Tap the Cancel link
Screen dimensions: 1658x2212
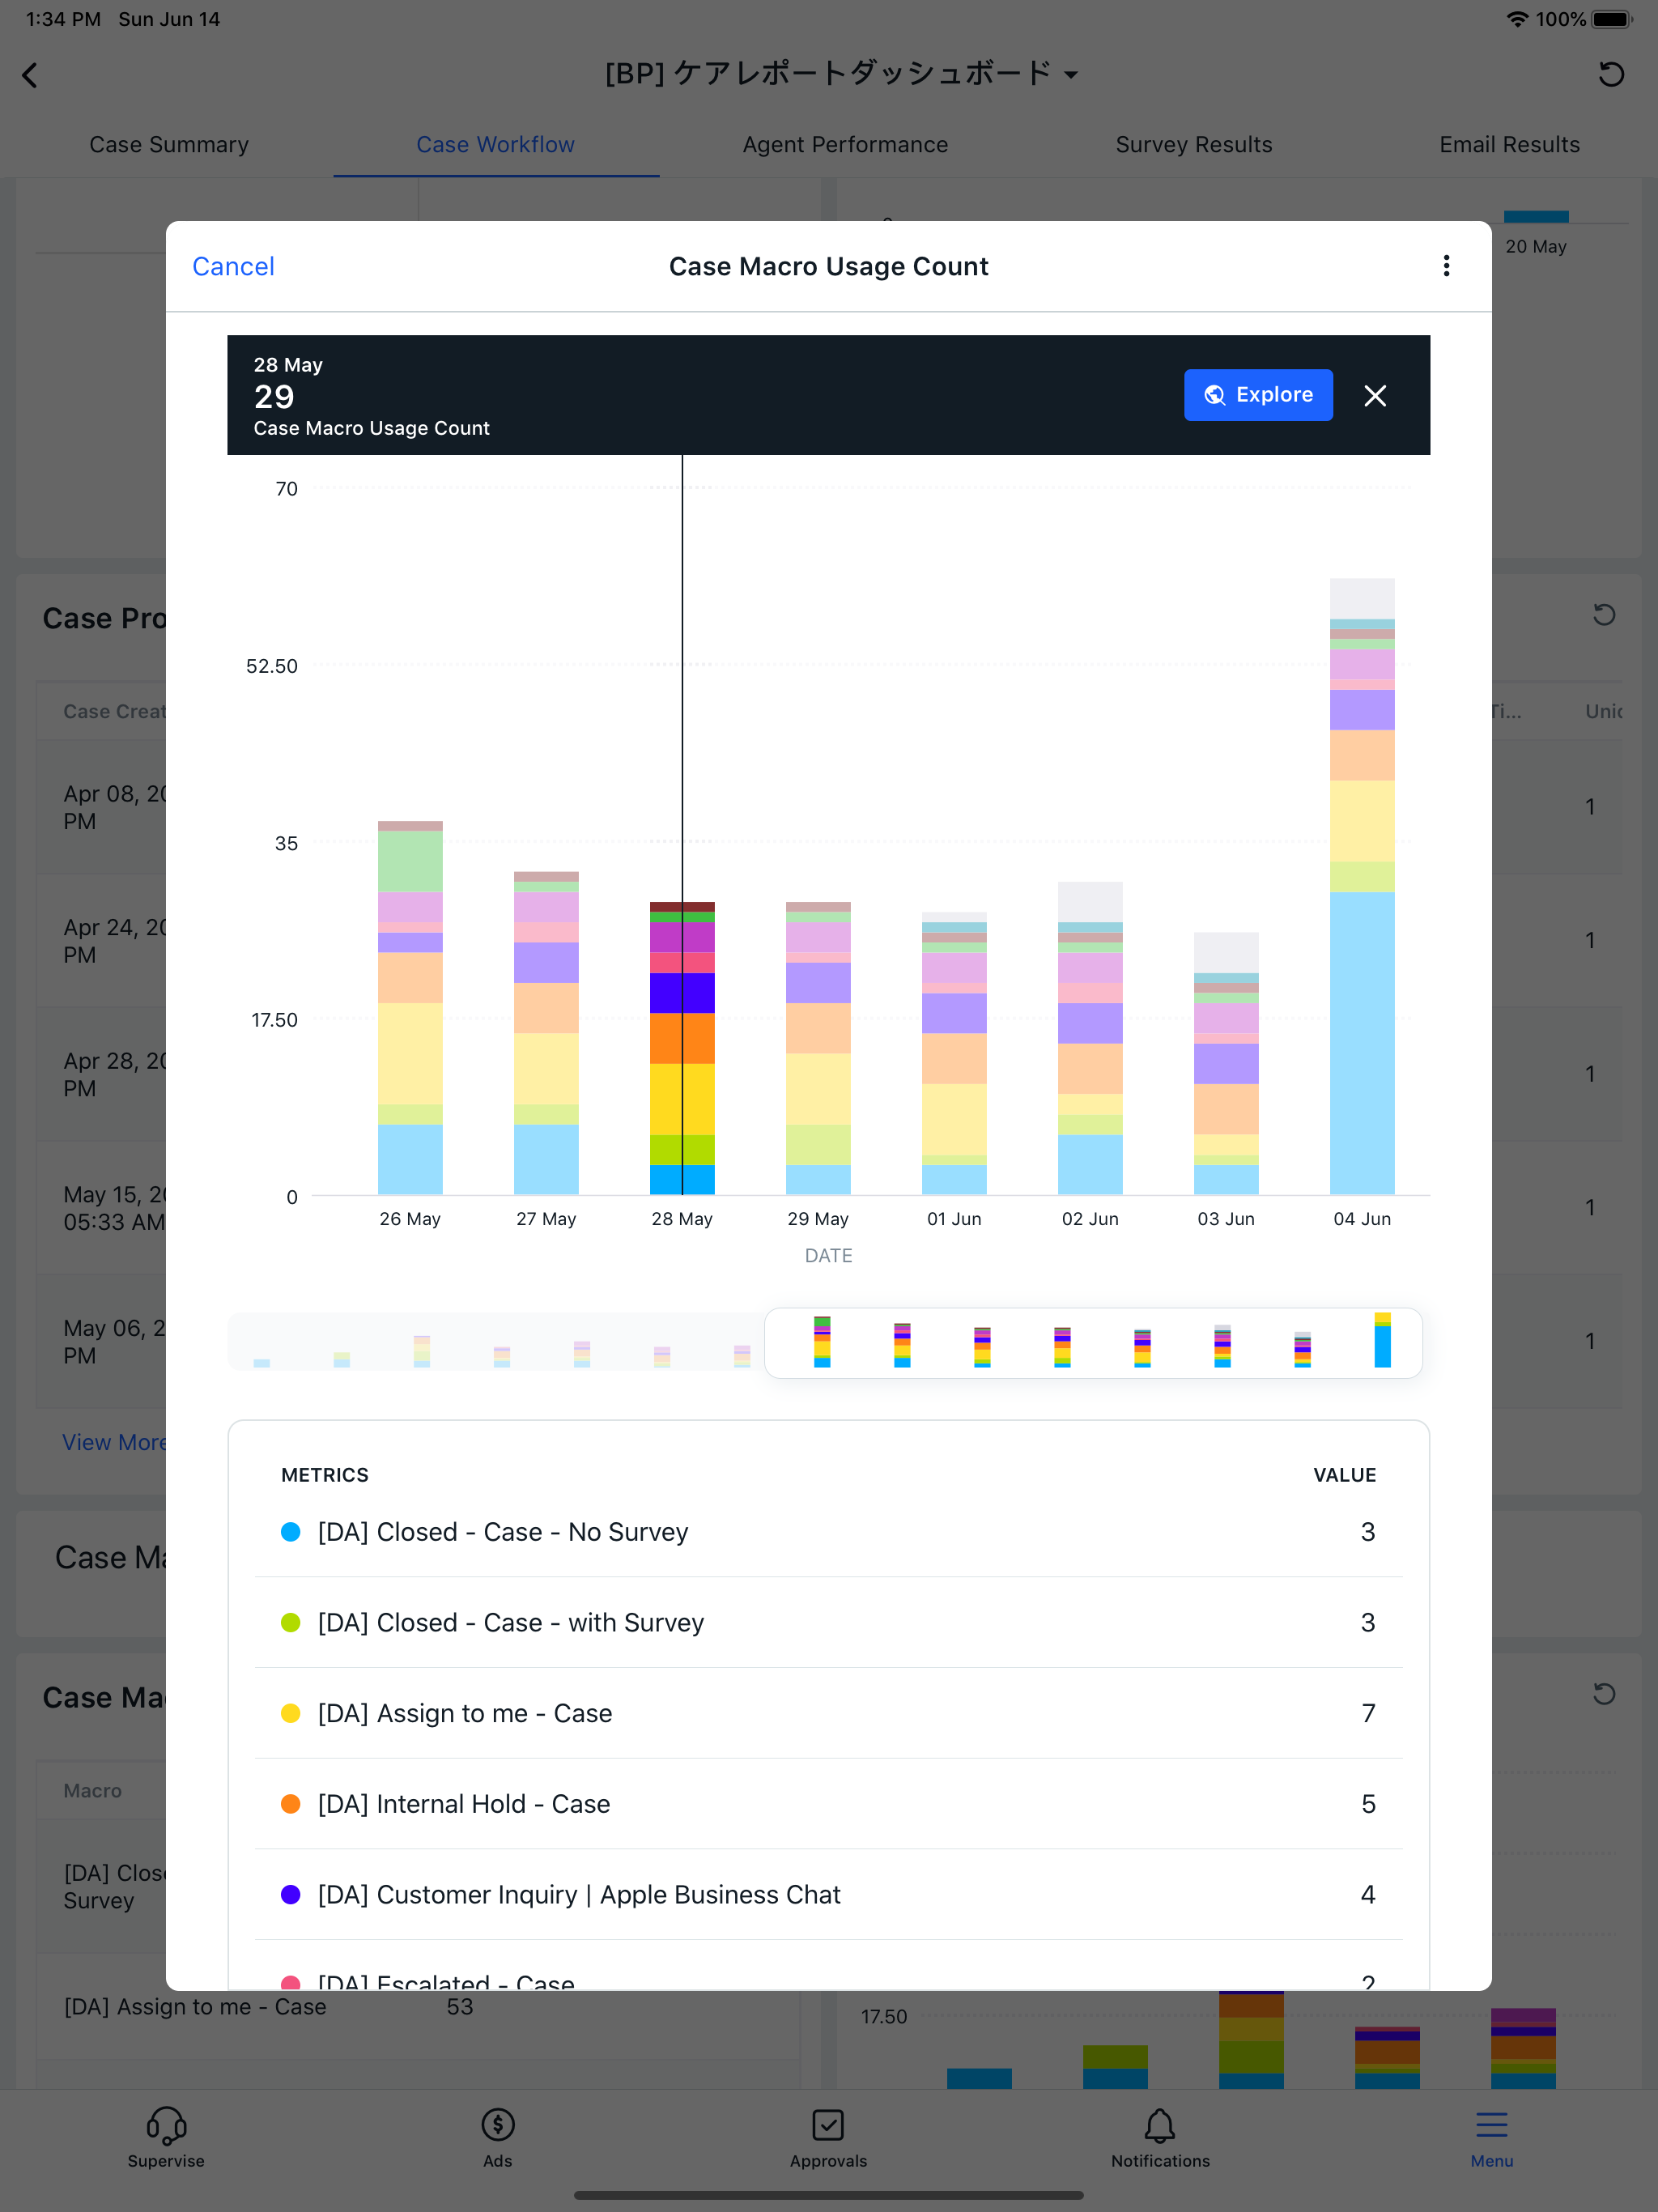pyautogui.click(x=233, y=266)
